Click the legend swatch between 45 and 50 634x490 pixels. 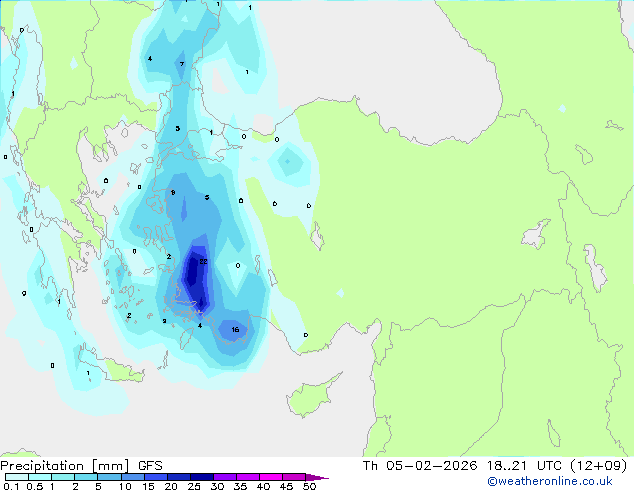coord(294,477)
